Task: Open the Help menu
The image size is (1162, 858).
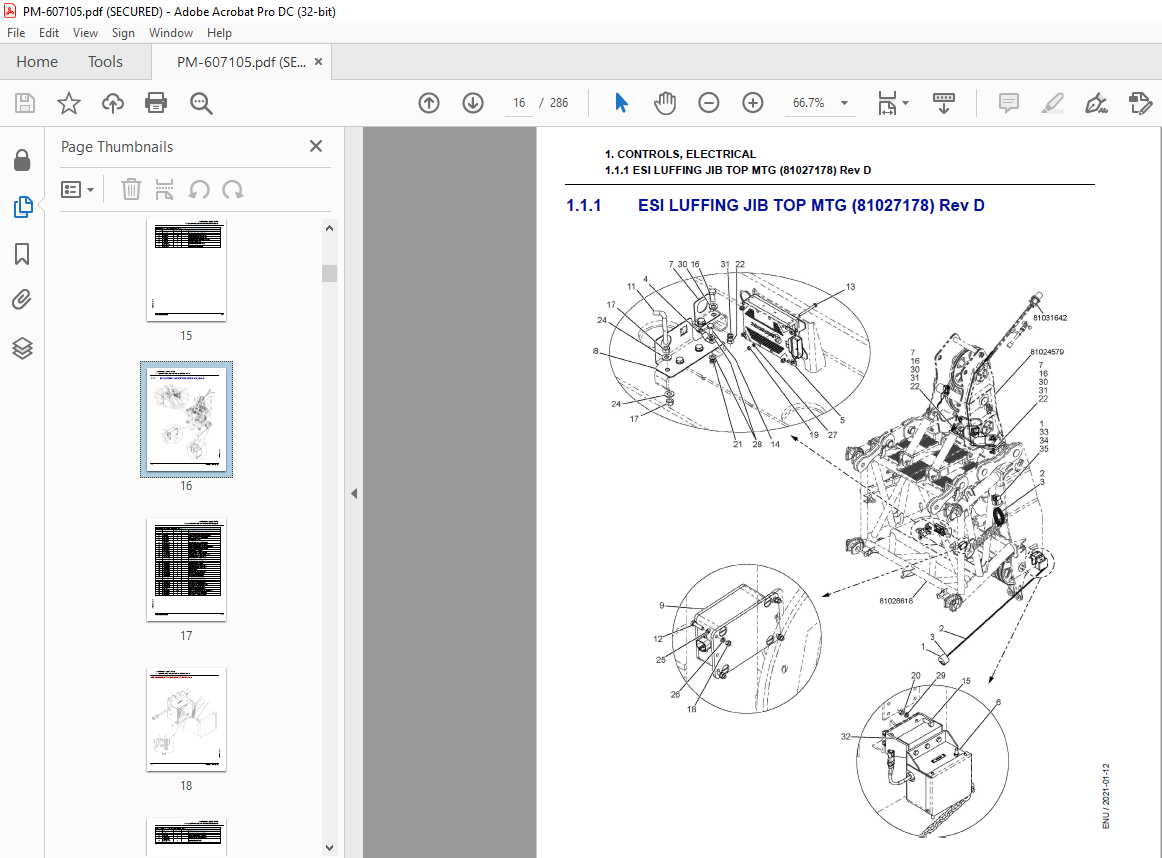Action: [219, 33]
